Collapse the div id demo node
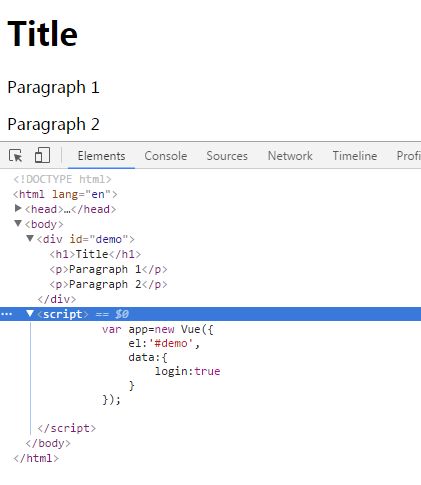 30,238
